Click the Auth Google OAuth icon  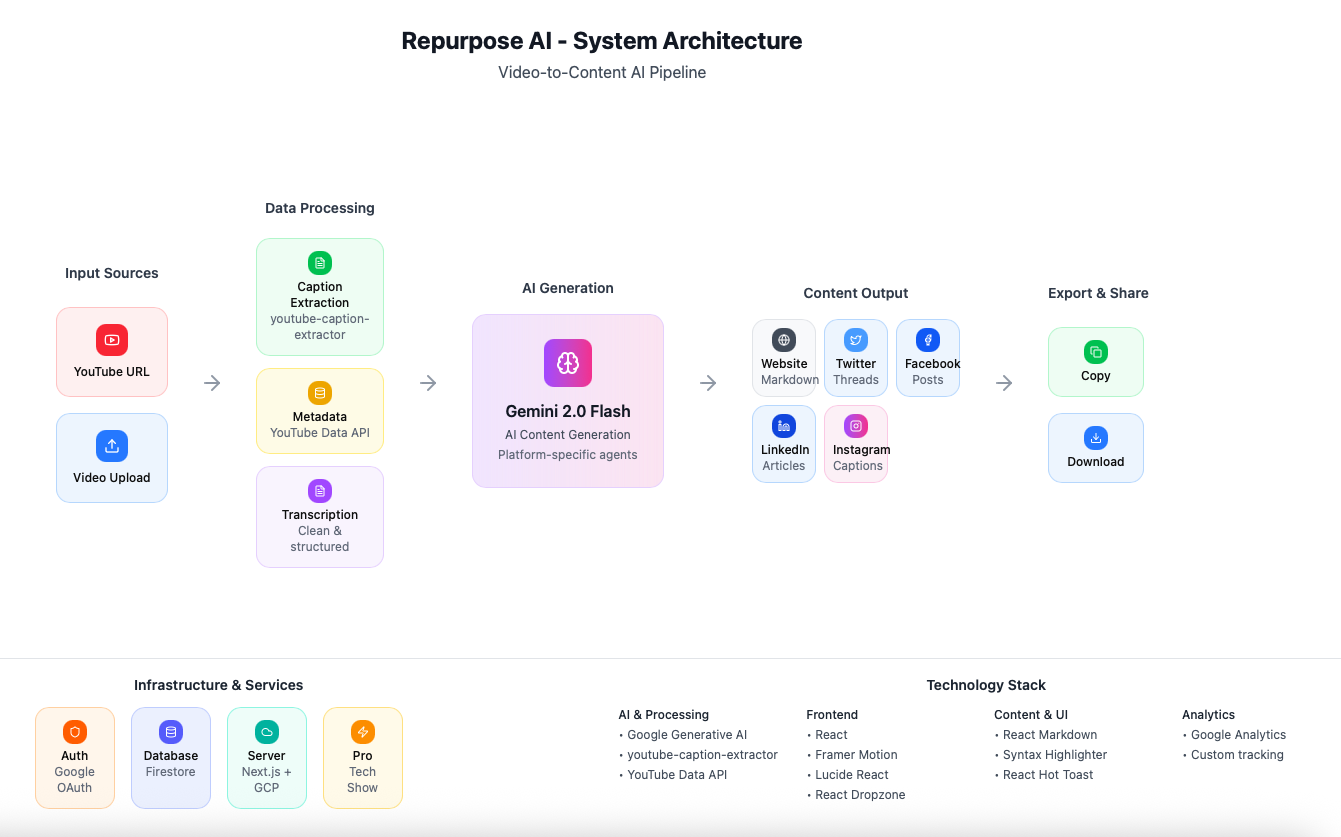(75, 732)
